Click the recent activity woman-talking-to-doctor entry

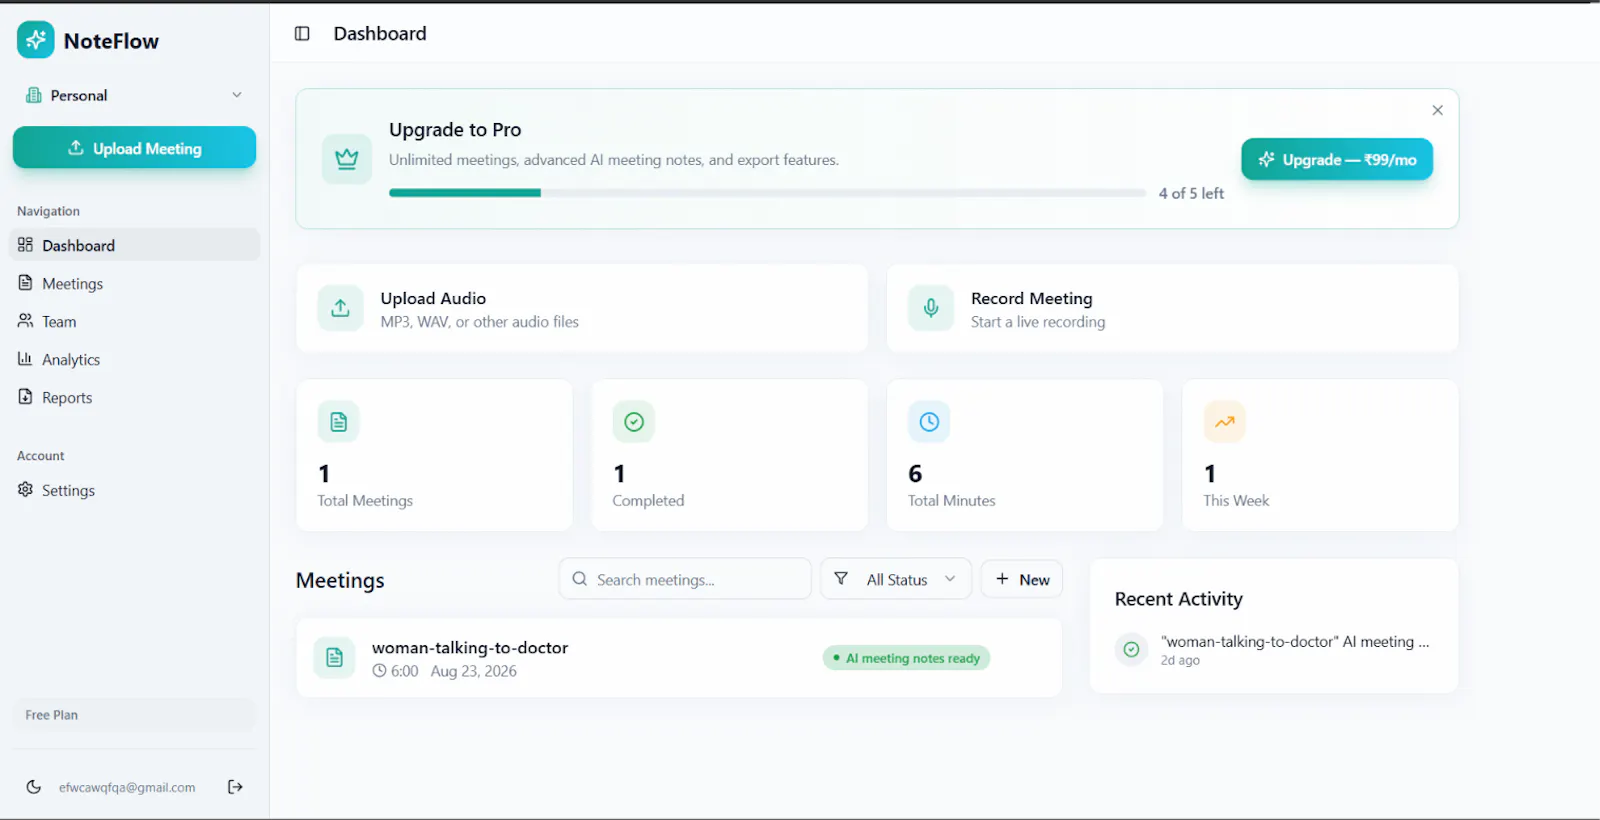click(x=1273, y=650)
